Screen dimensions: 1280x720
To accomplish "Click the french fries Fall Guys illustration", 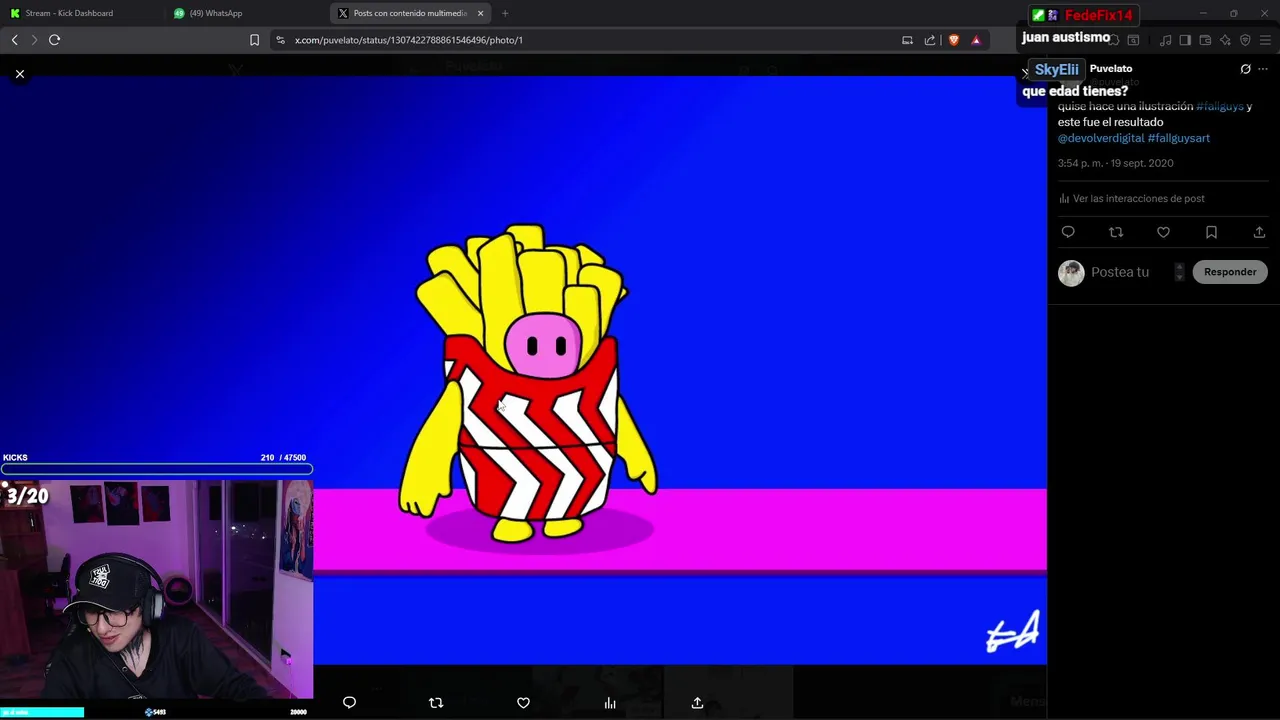I will (x=528, y=385).
